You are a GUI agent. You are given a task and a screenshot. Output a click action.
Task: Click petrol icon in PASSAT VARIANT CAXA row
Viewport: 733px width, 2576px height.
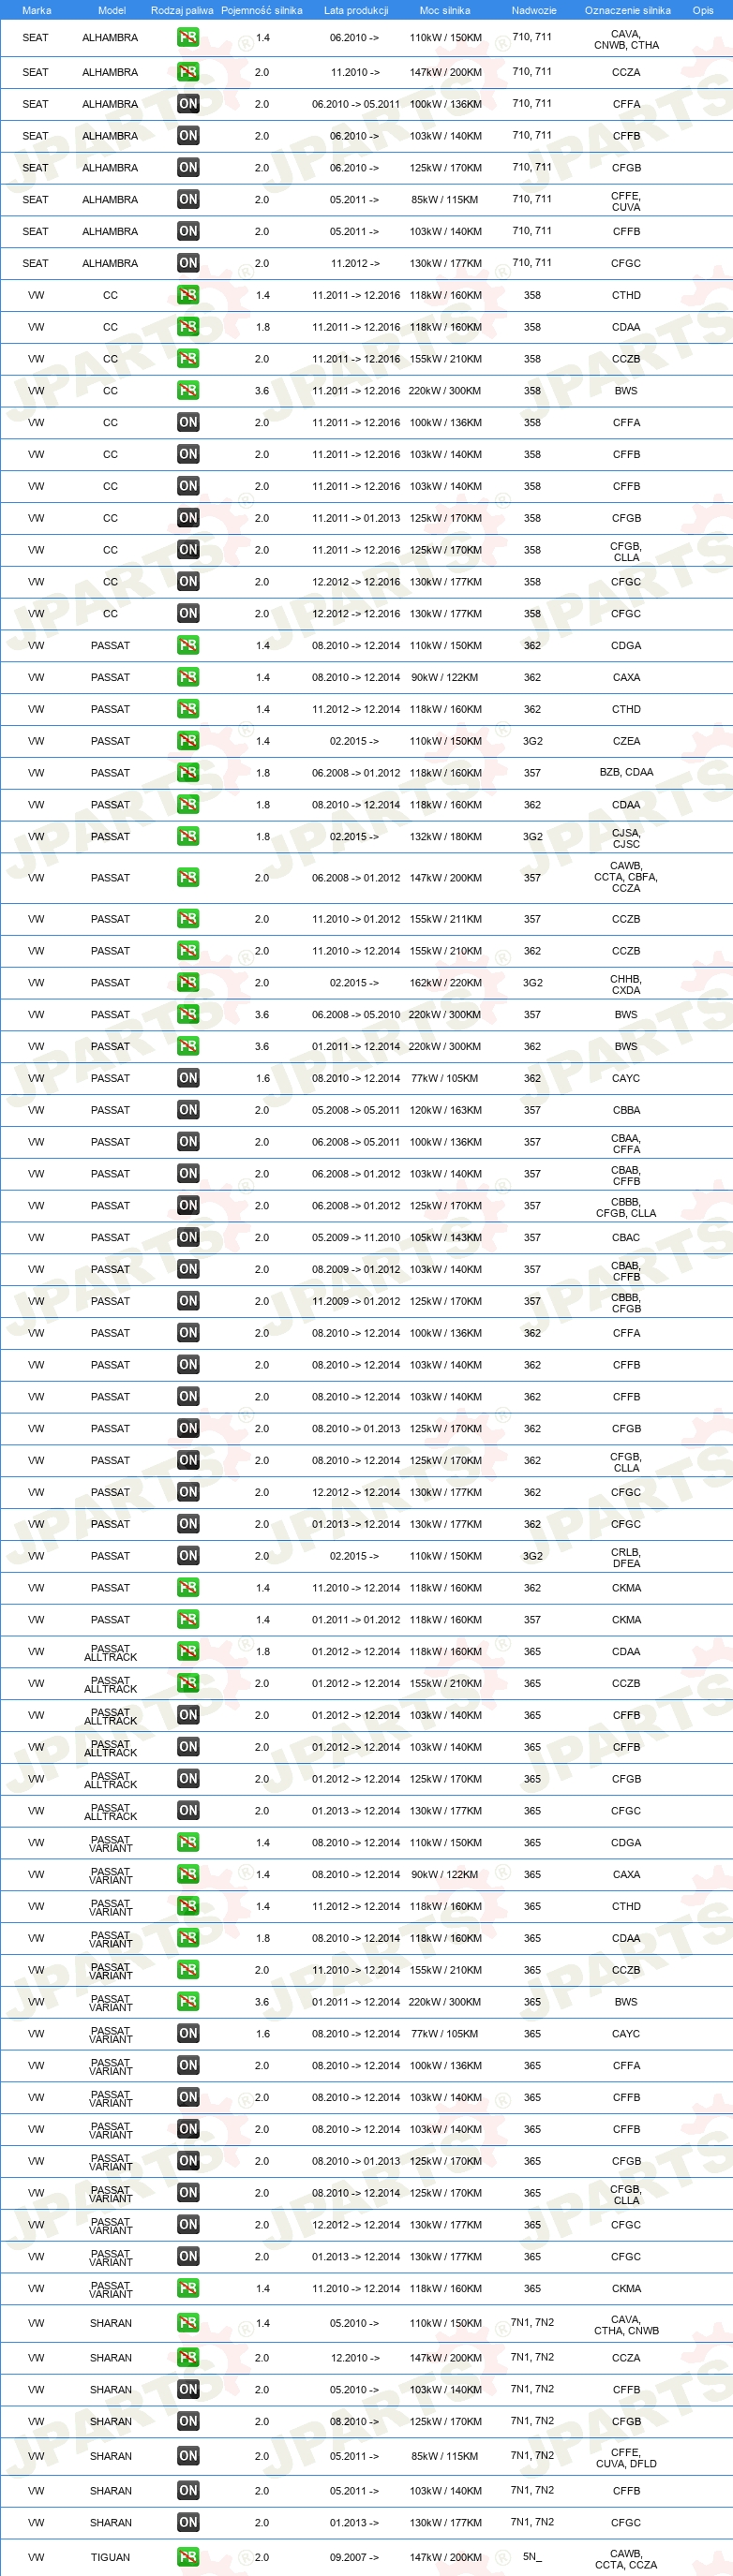coord(188,1874)
